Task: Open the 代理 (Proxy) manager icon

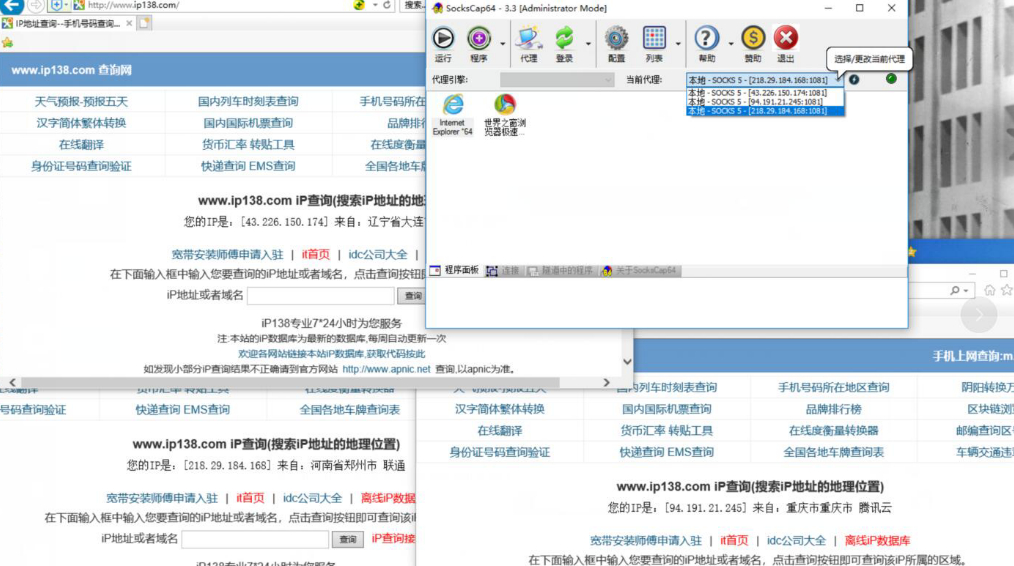Action: coord(528,38)
